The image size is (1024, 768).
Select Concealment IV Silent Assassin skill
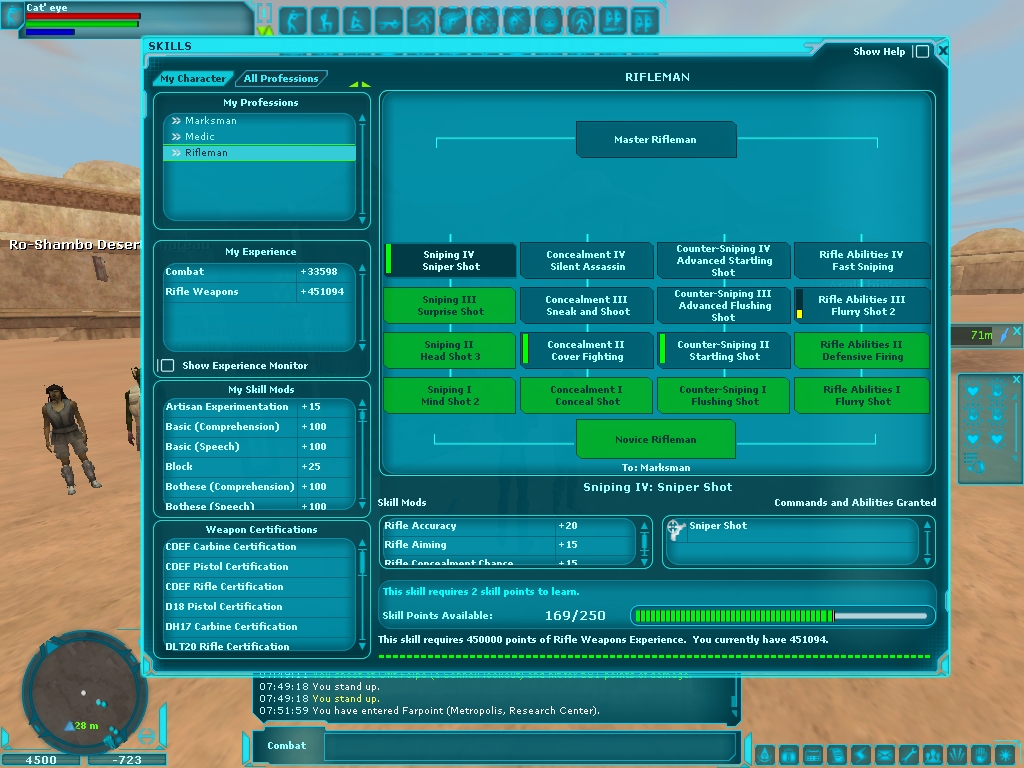click(587, 261)
